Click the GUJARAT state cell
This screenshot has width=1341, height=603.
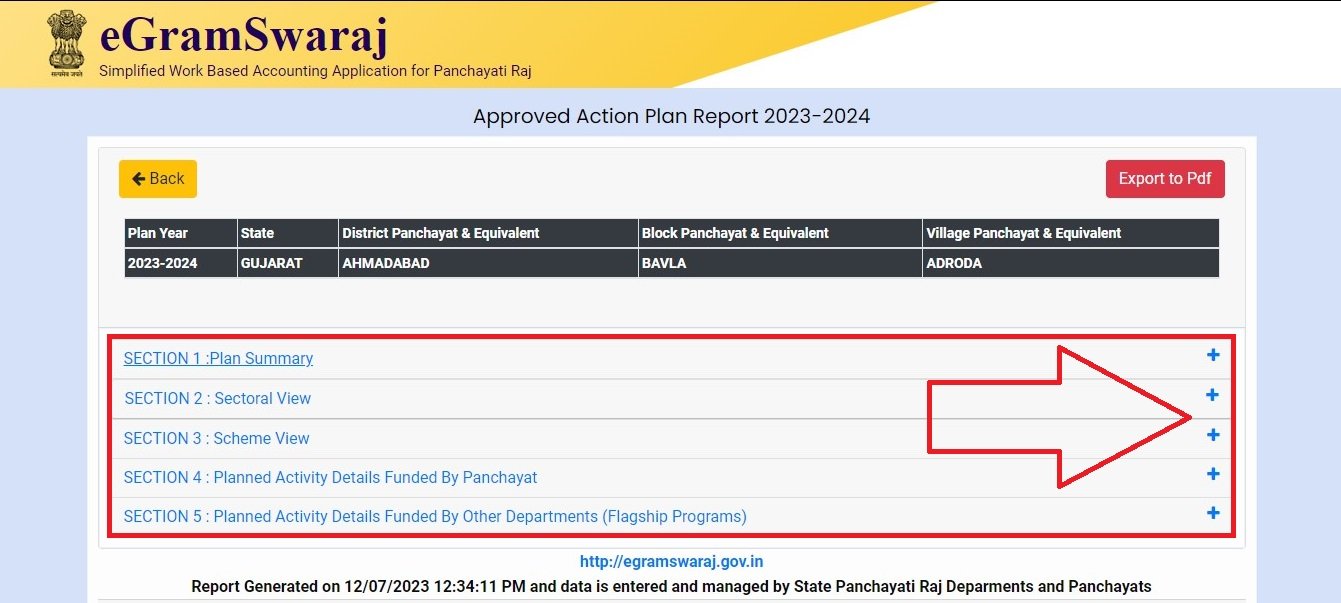coord(288,263)
